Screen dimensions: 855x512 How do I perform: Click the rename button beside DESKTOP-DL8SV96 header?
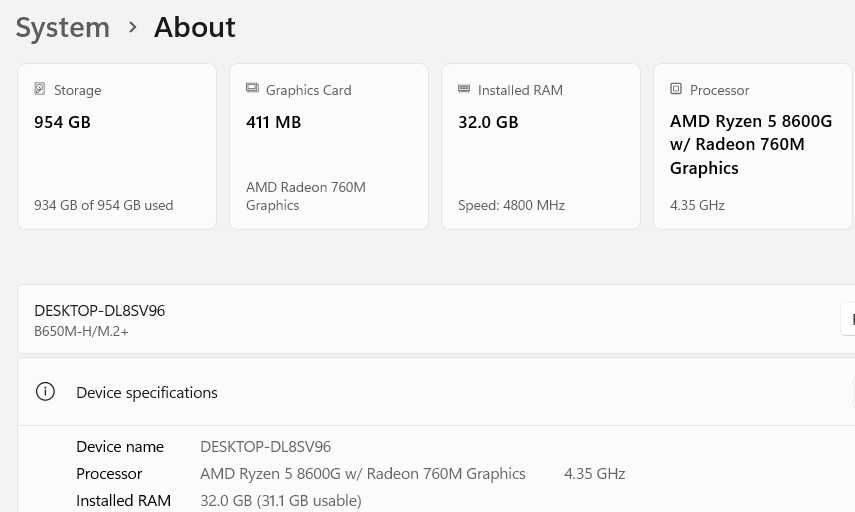pyautogui.click(x=848, y=320)
